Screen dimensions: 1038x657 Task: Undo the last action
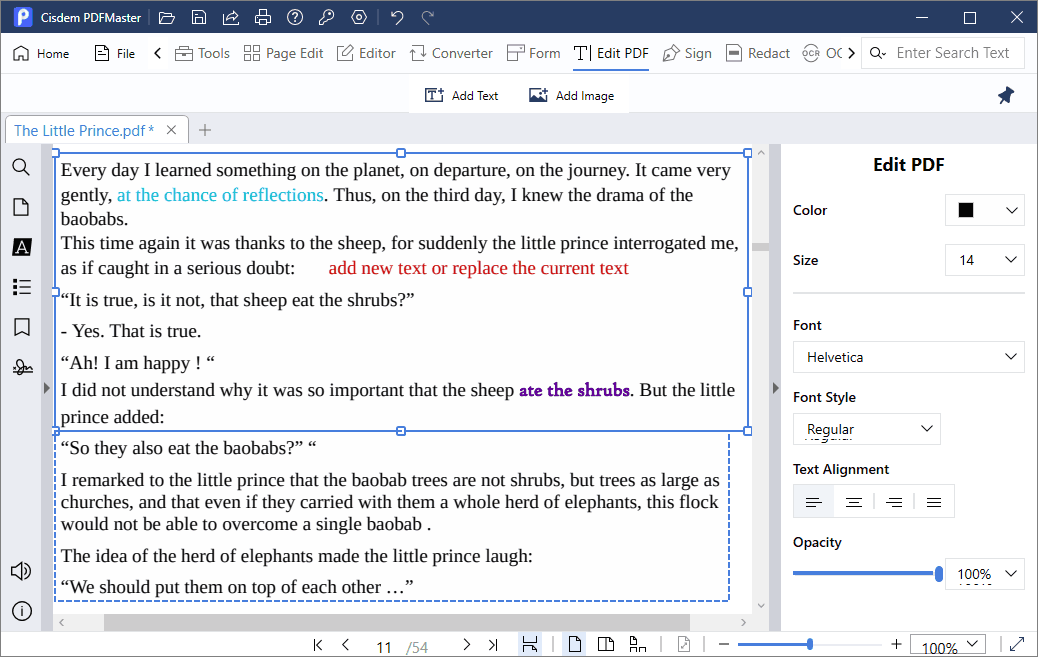pos(397,18)
